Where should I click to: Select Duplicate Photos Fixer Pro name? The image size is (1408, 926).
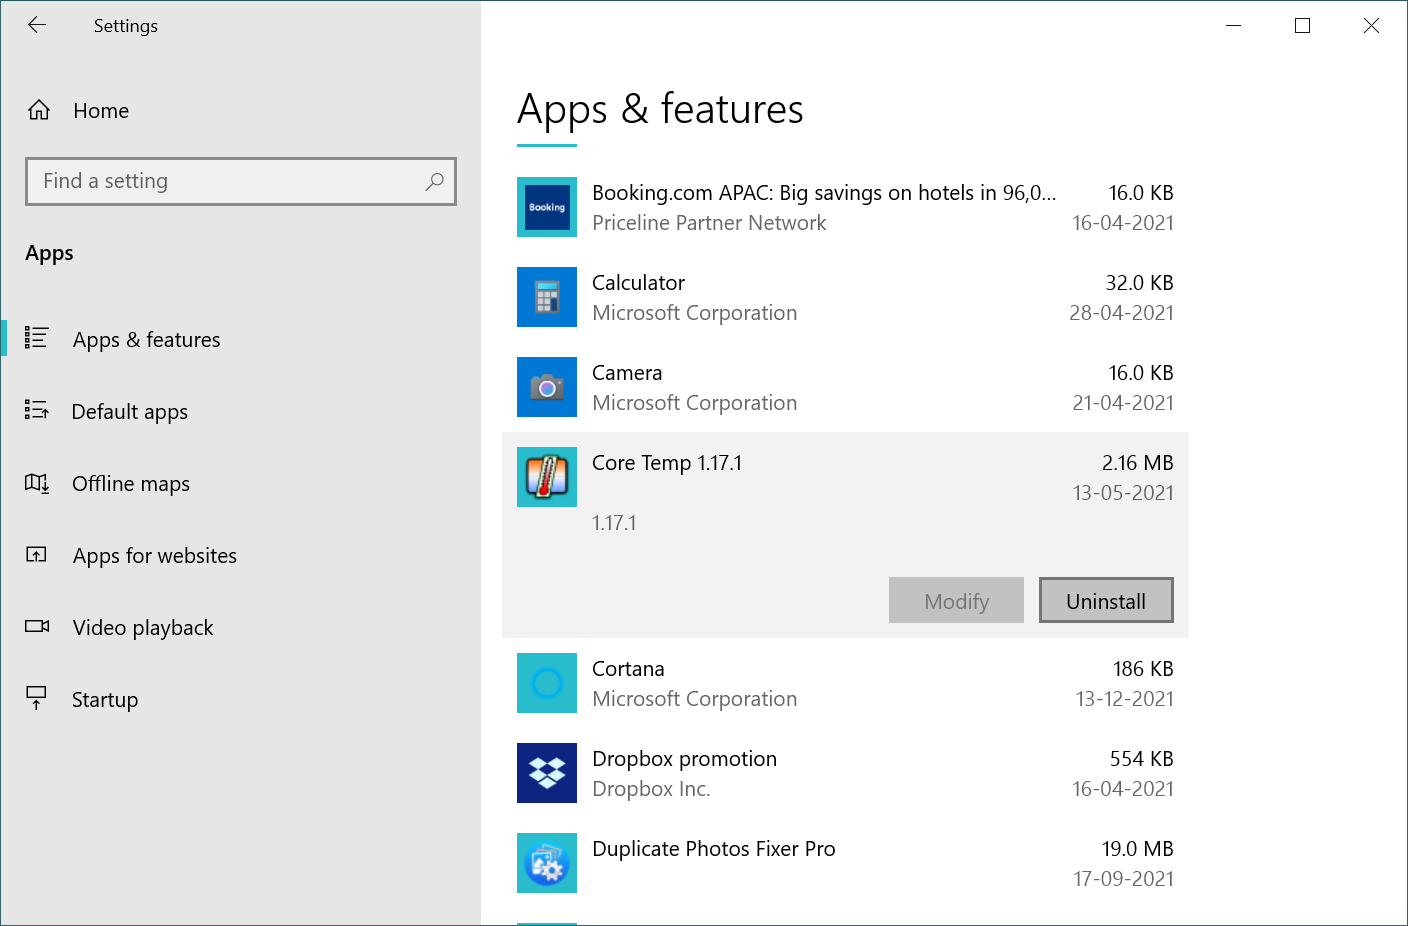(714, 849)
